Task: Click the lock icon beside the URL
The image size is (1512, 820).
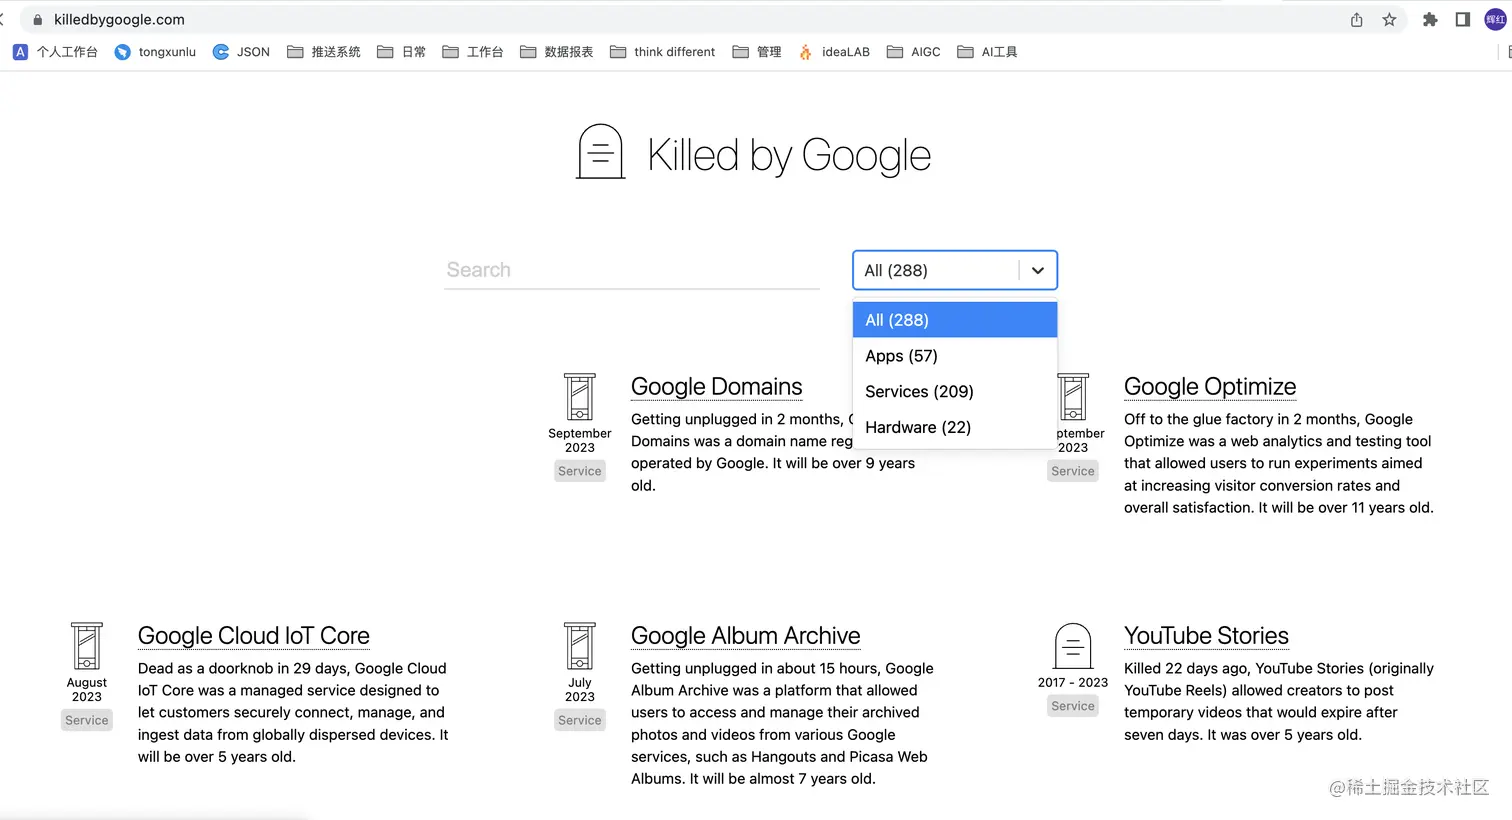Action: 38,20
